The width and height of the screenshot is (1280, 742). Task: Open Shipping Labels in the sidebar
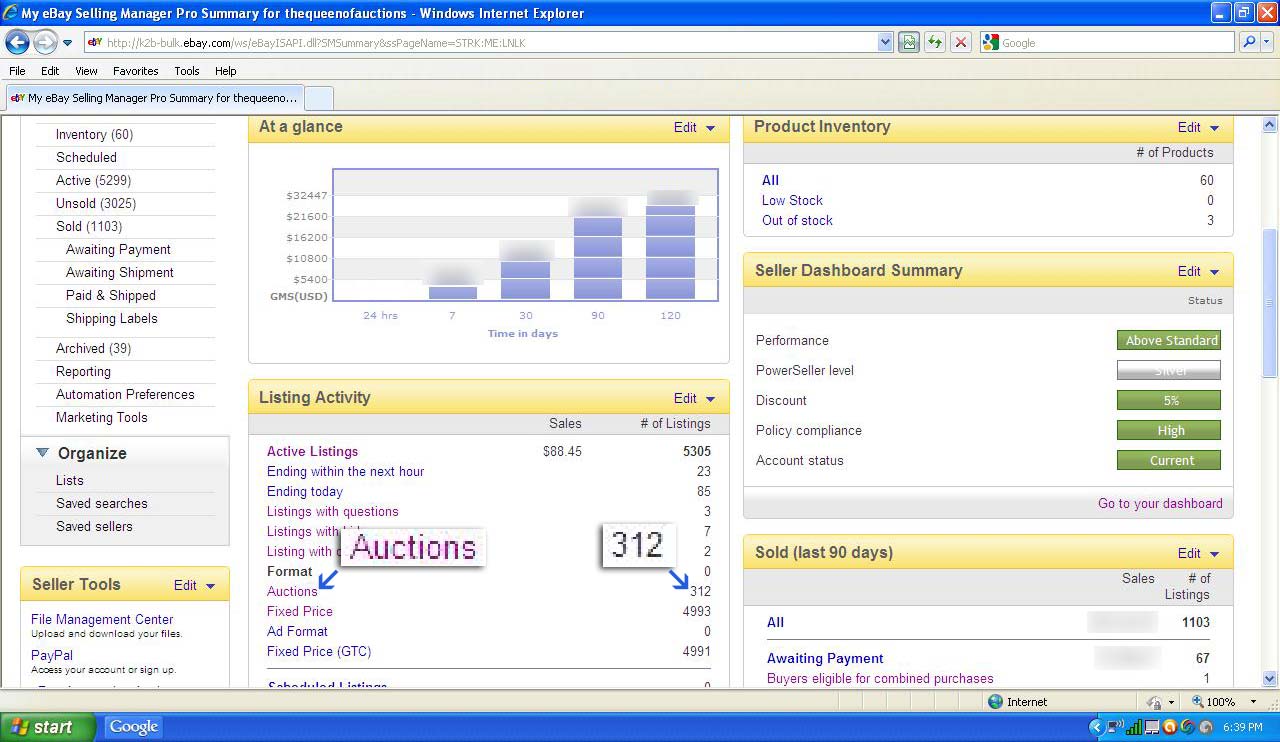pyautogui.click(x=112, y=318)
